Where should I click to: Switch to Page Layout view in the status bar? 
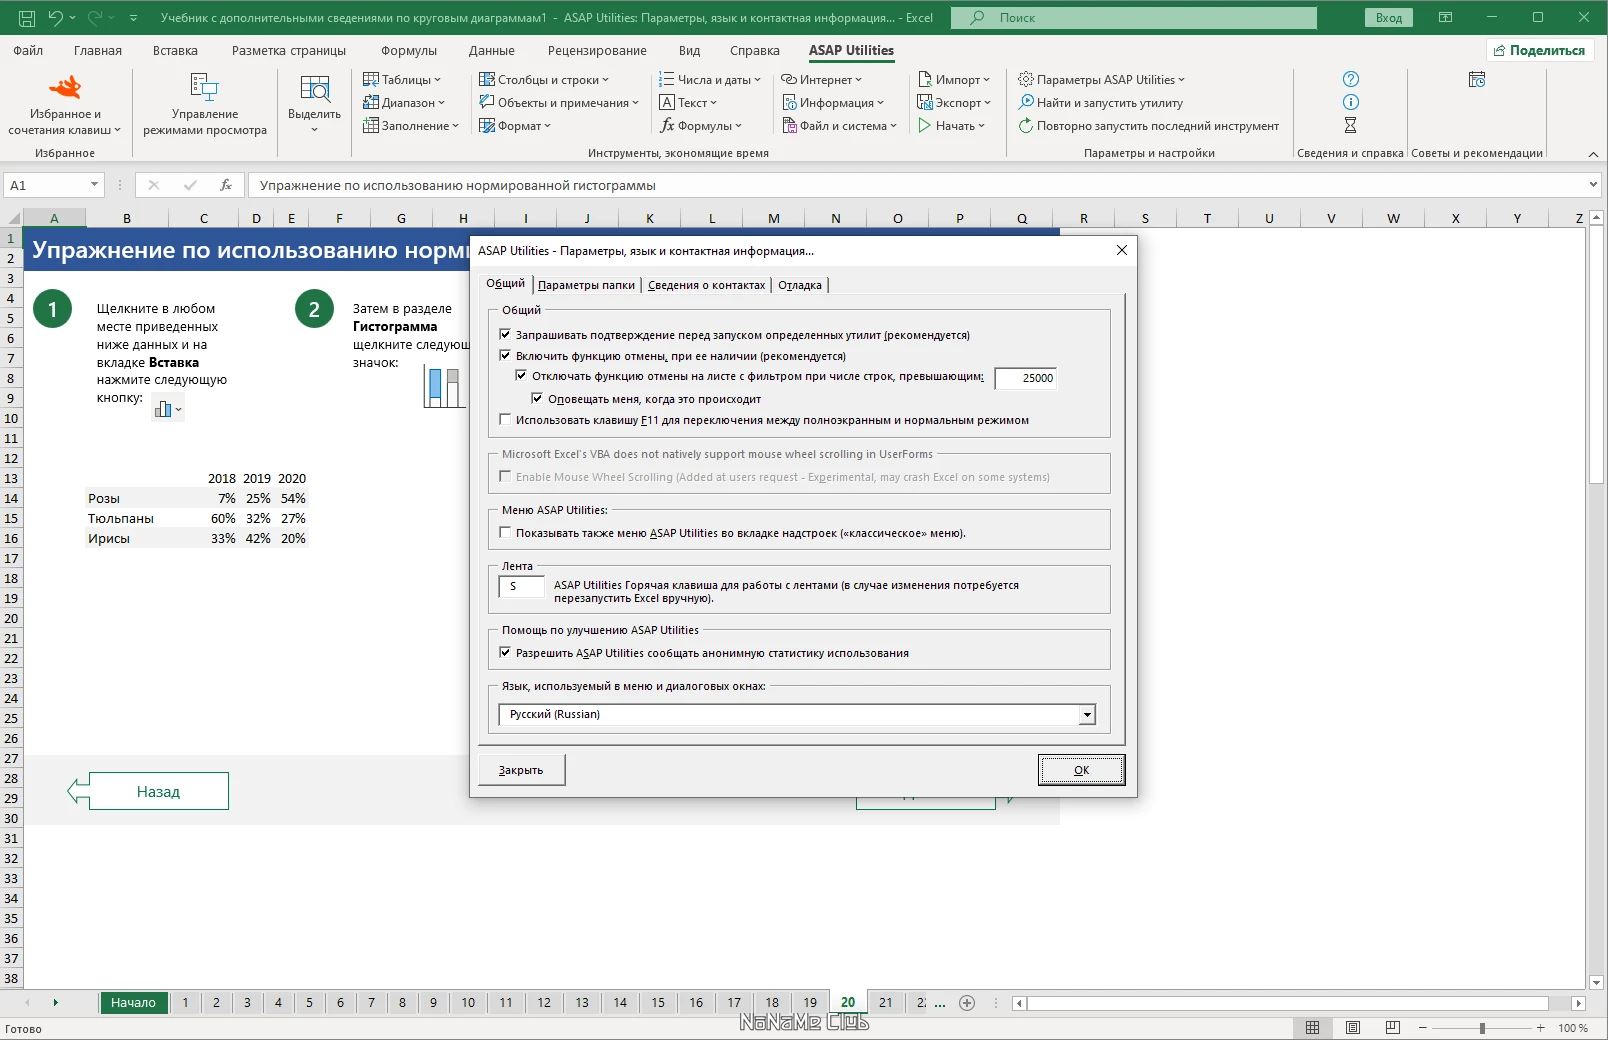tap(1352, 1028)
